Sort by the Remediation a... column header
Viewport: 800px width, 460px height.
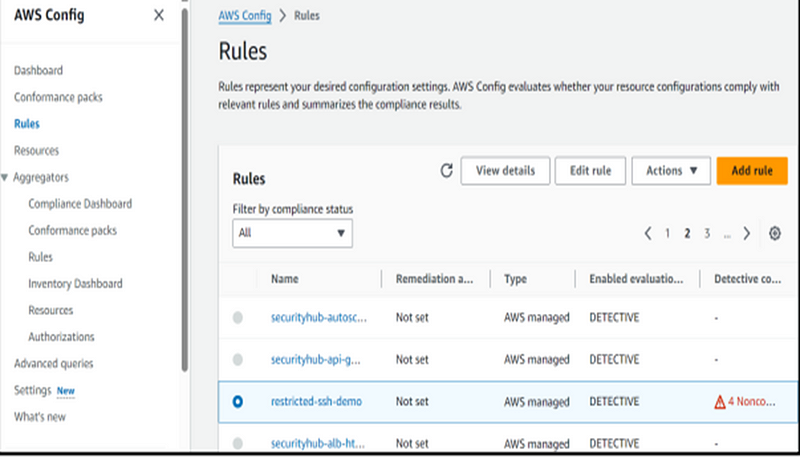(434, 279)
